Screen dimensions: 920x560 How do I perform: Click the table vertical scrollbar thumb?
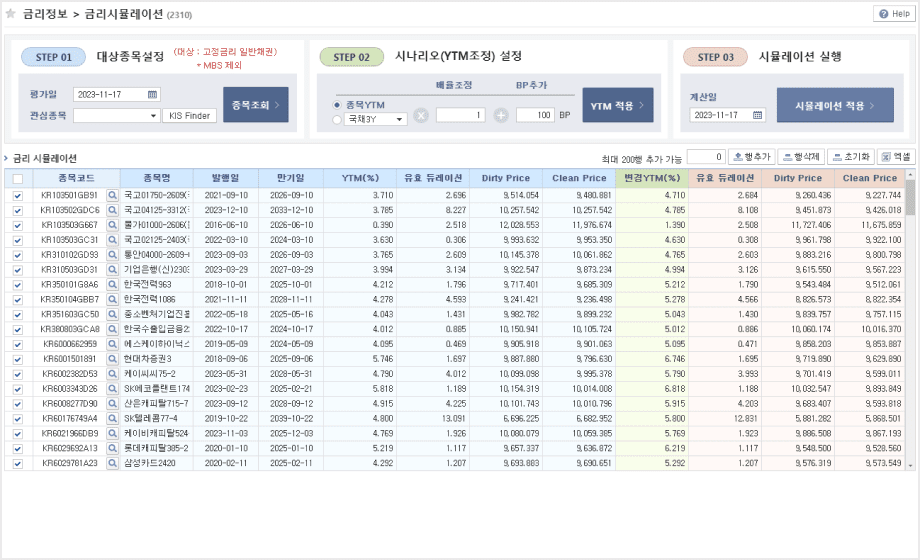click(910, 197)
